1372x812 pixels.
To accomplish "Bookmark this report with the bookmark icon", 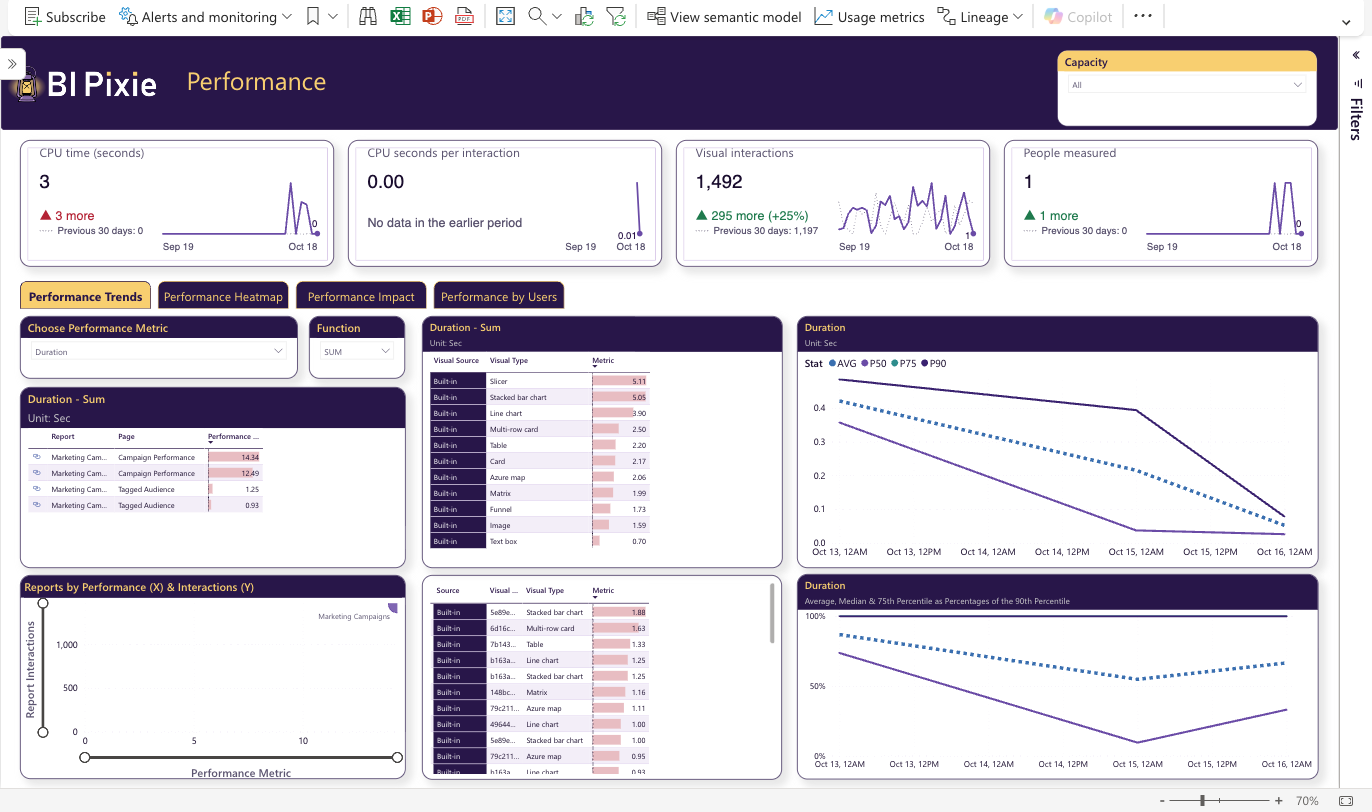I will coord(313,17).
